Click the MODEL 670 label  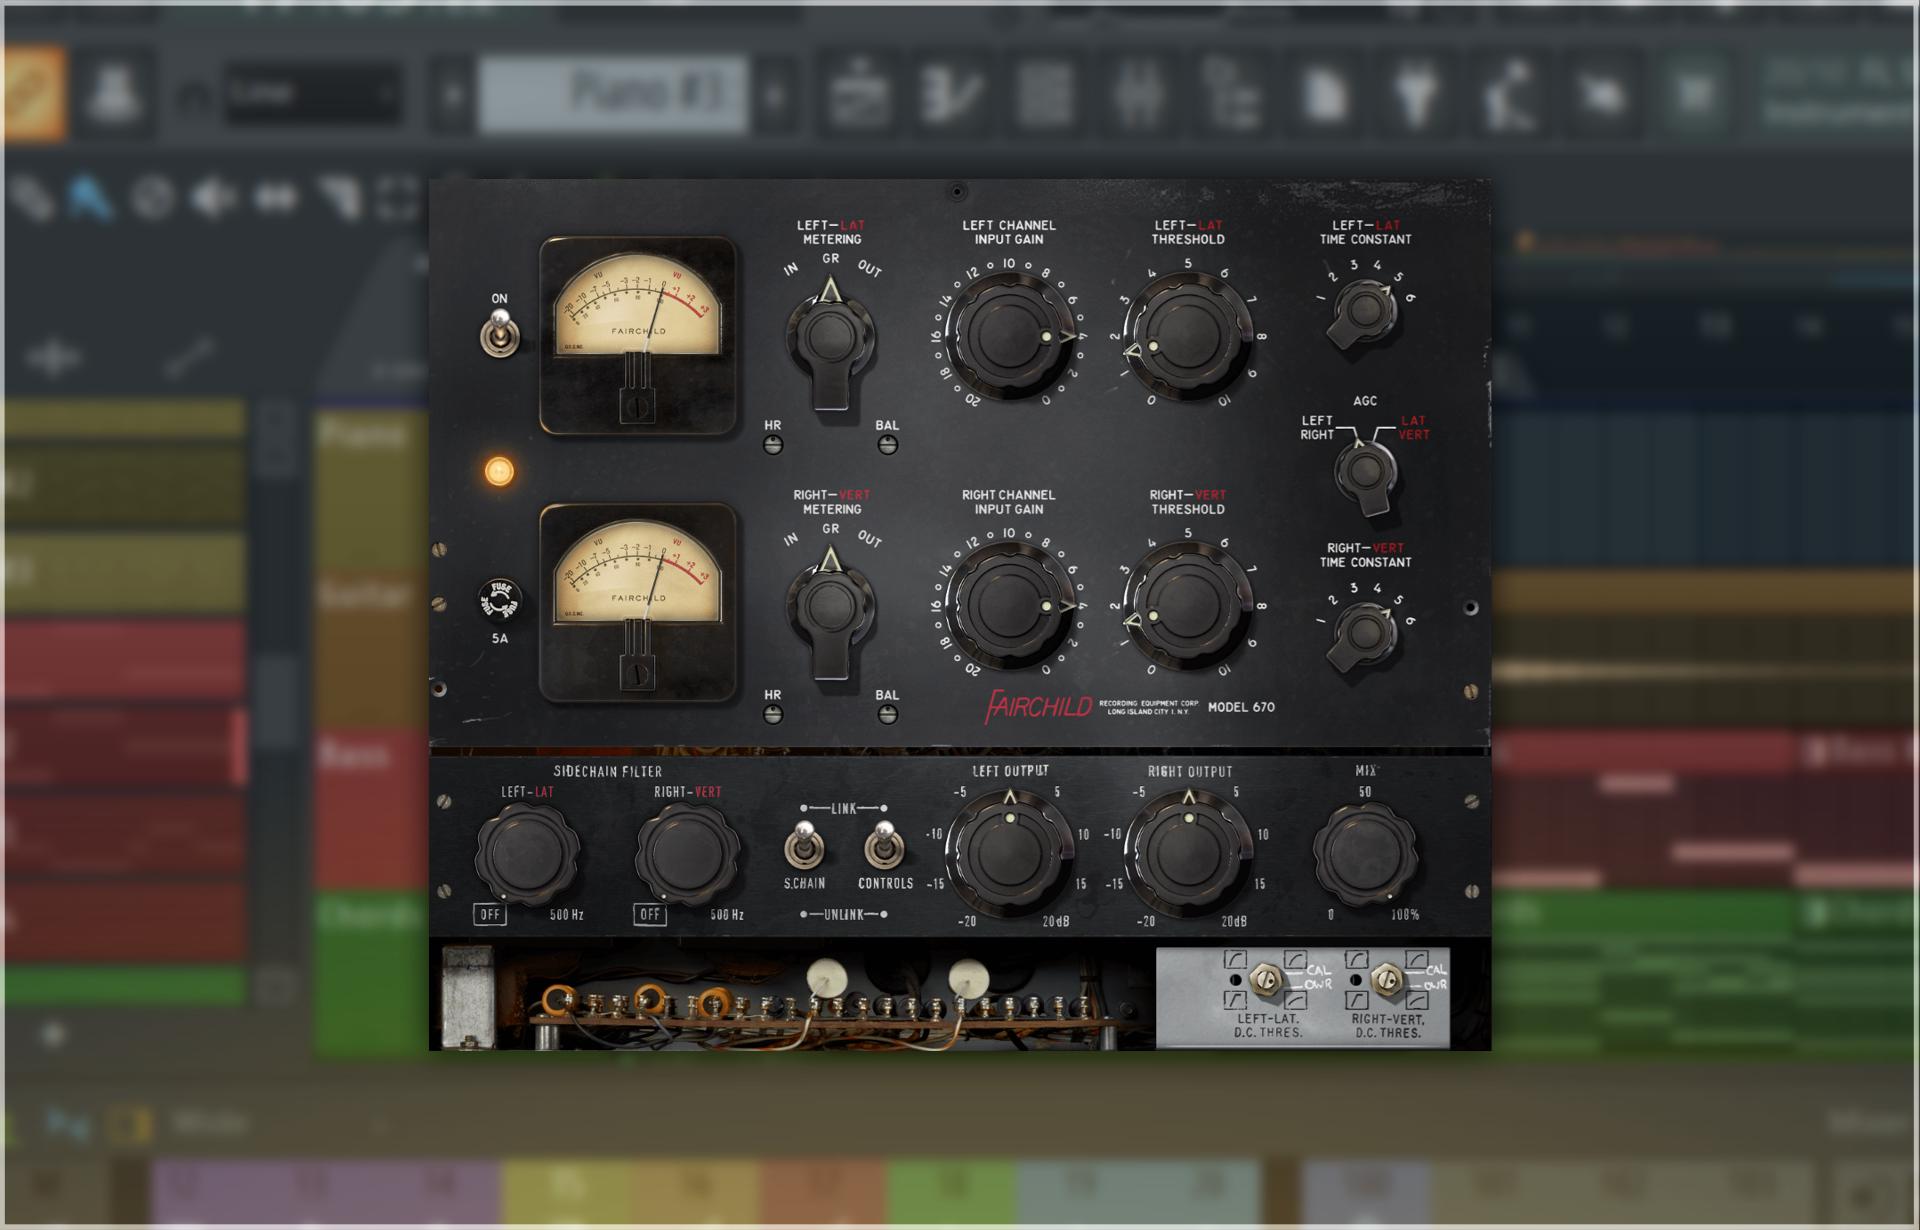click(x=1241, y=707)
